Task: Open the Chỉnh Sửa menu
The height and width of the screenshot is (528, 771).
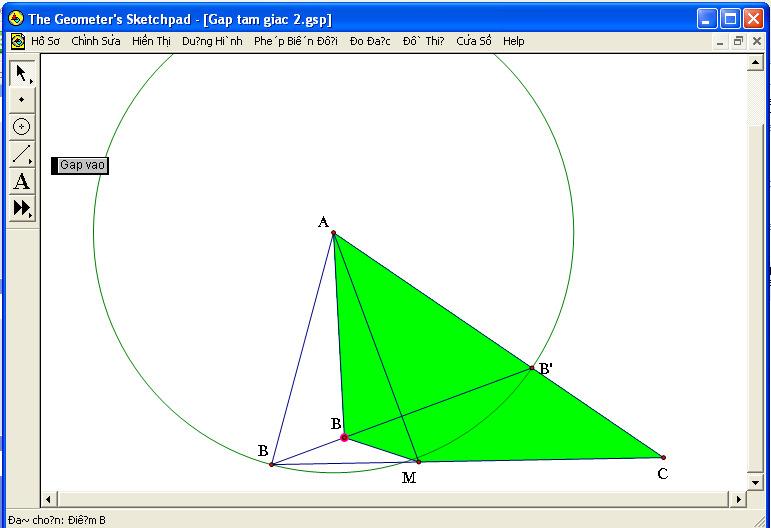Action: [96, 41]
